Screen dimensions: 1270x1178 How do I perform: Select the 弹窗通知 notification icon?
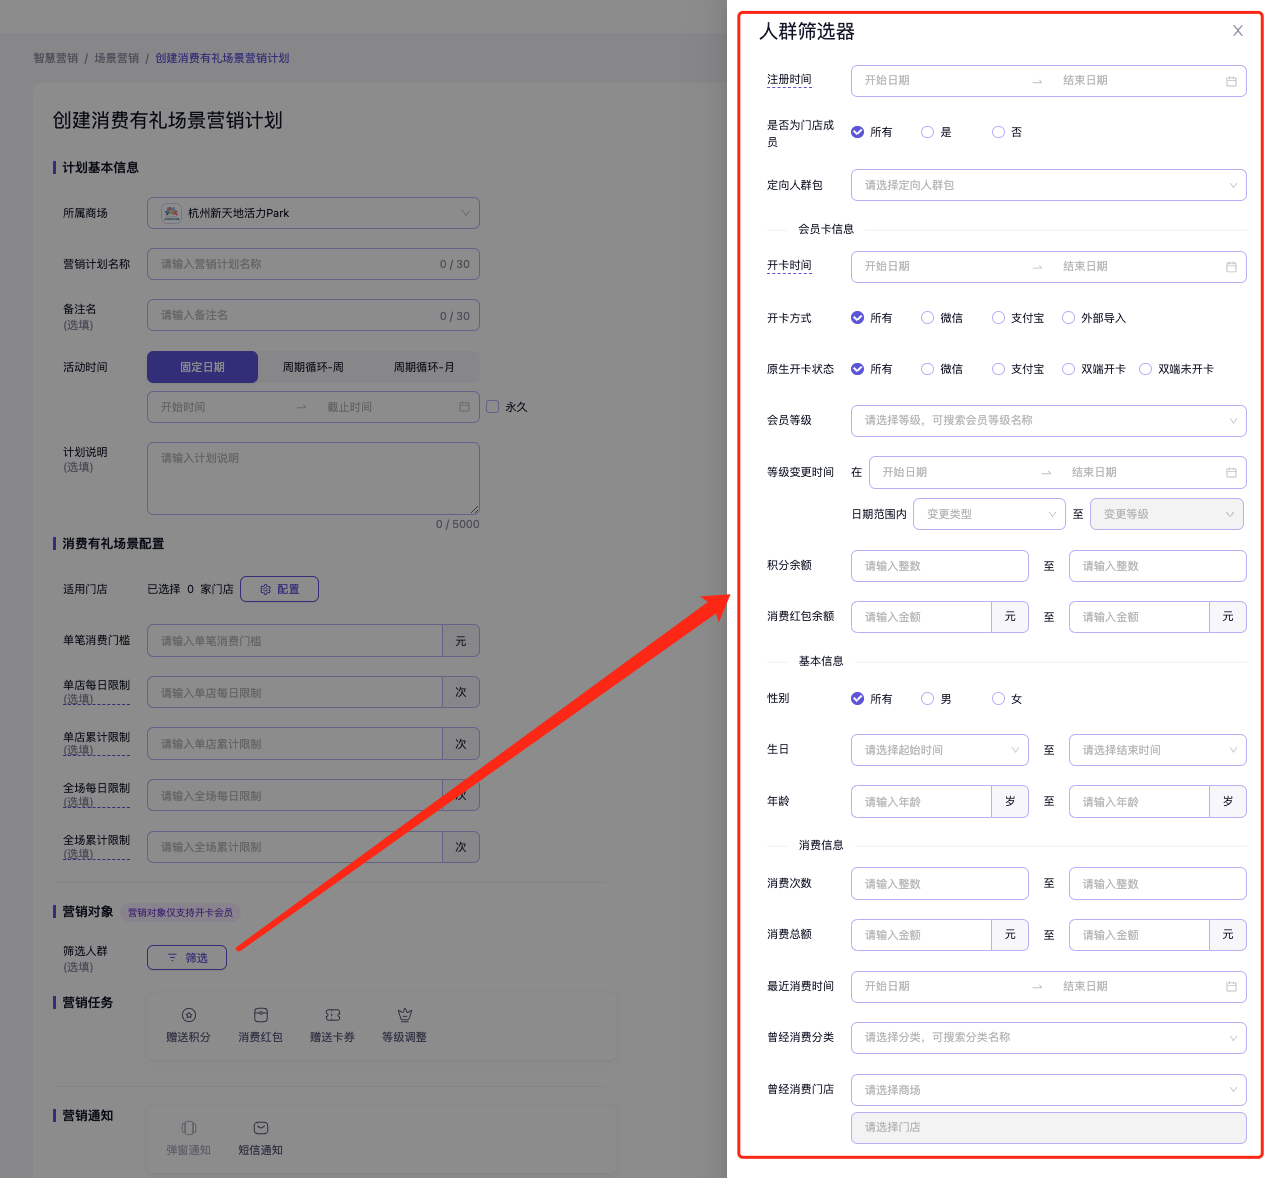coord(189,1128)
